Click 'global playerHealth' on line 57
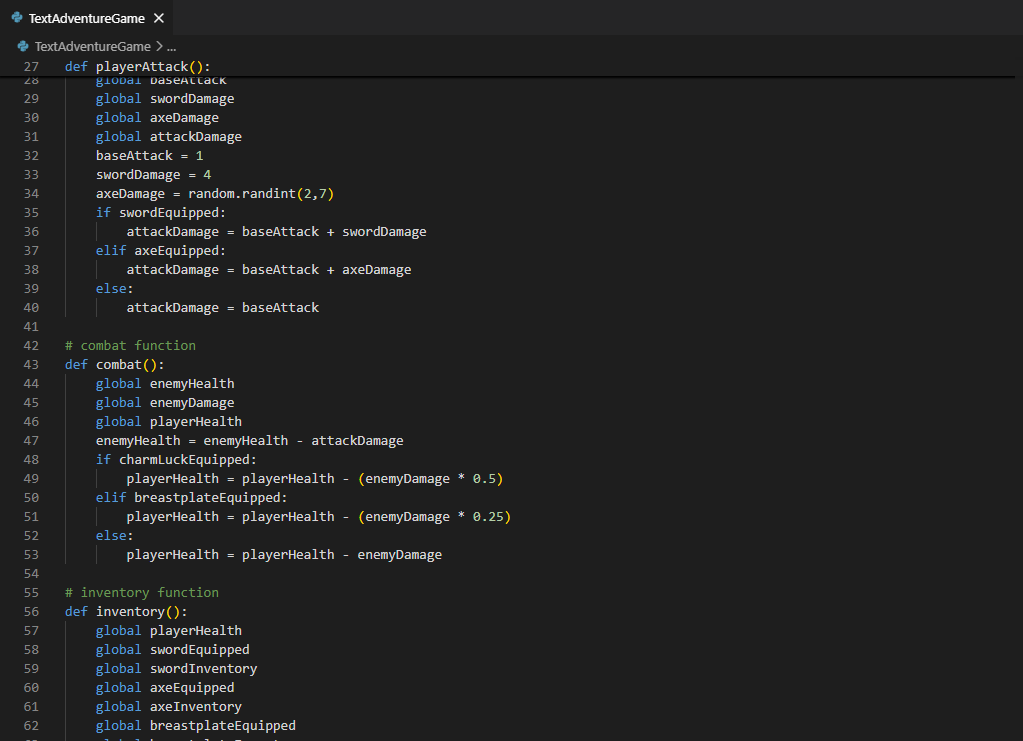 pyautogui.click(x=169, y=630)
